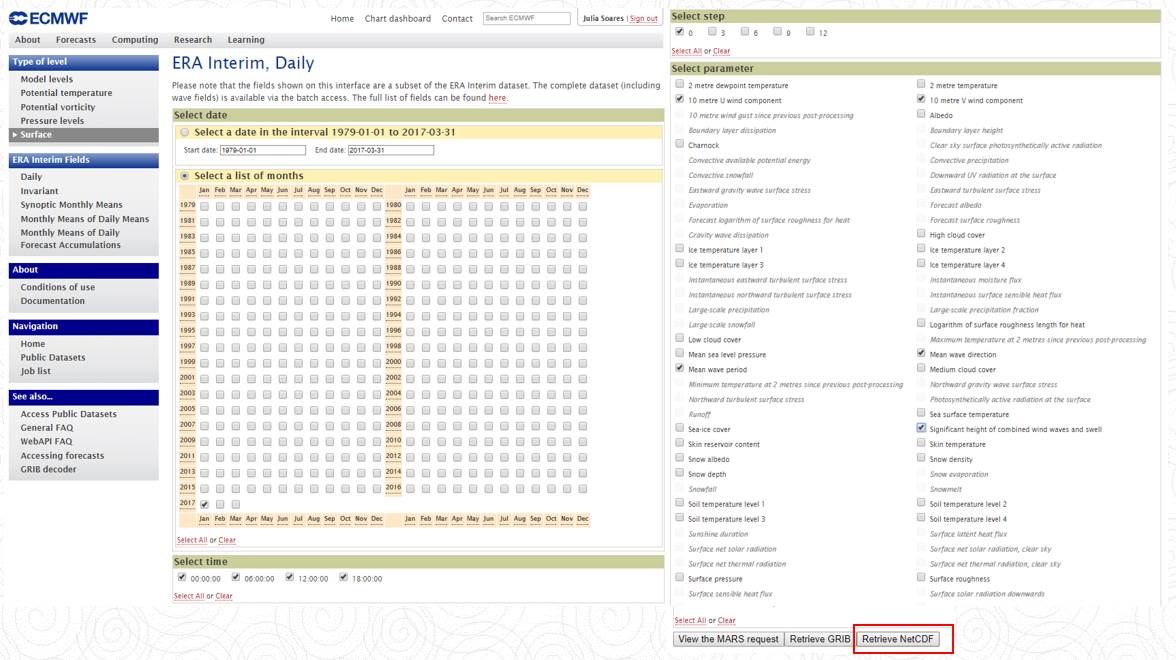The image size is (1176, 660).
Task: Check High cloud cover parameter
Action: coord(921,234)
